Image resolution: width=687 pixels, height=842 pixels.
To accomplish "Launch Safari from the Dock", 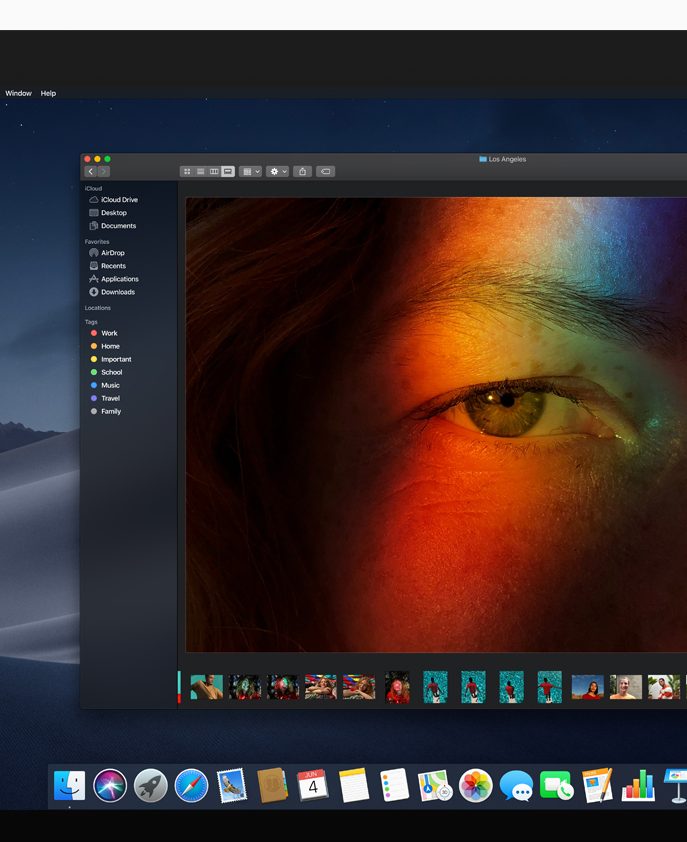I will (x=191, y=786).
